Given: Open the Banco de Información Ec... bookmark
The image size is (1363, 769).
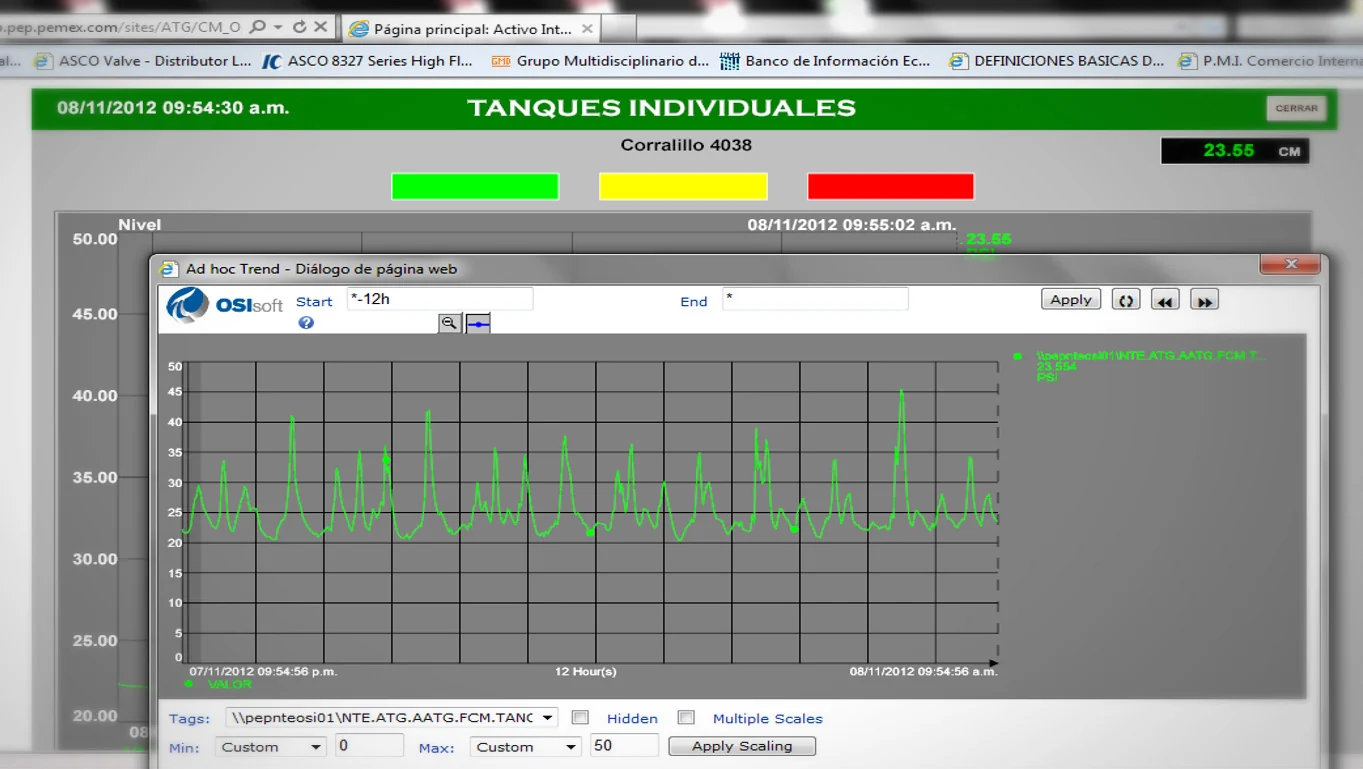Looking at the screenshot, I should 824,61.
